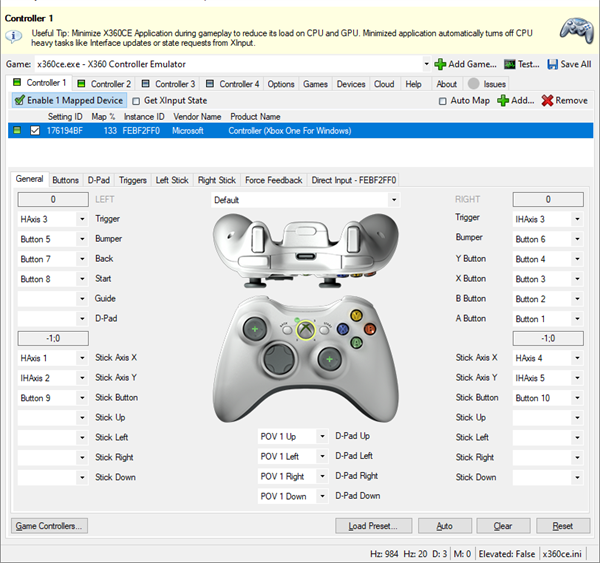Click the Test monitor icon
Image resolution: width=600 pixels, height=563 pixels.
pos(509,64)
